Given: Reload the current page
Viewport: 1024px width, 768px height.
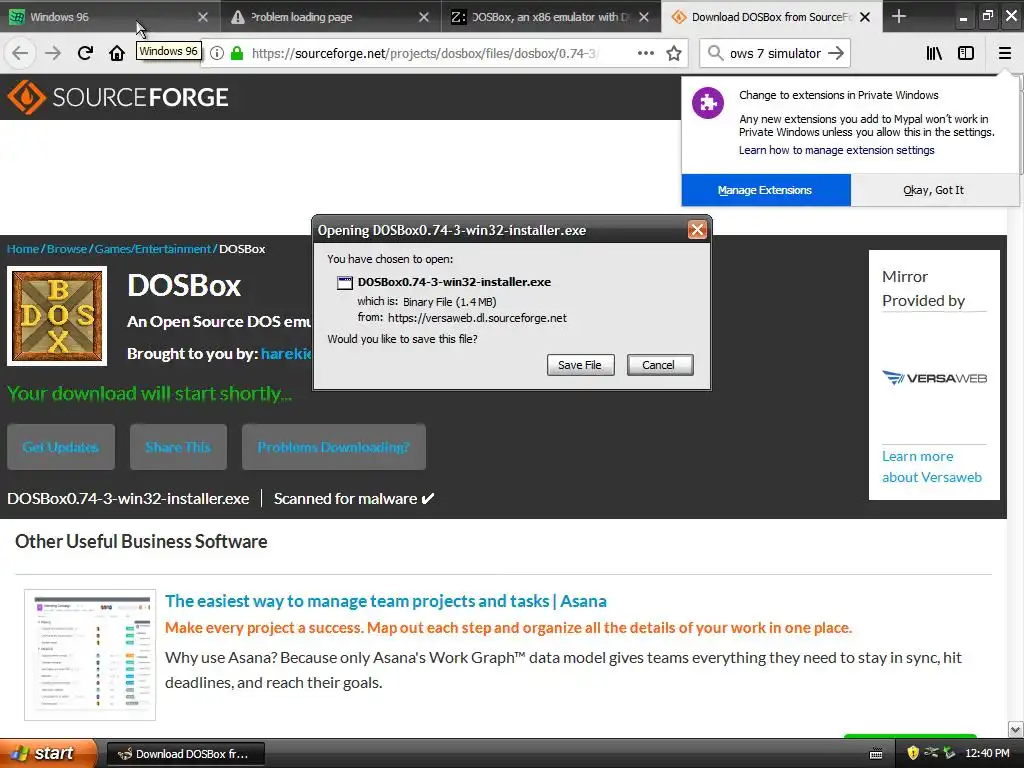Looking at the screenshot, I should pos(85,54).
